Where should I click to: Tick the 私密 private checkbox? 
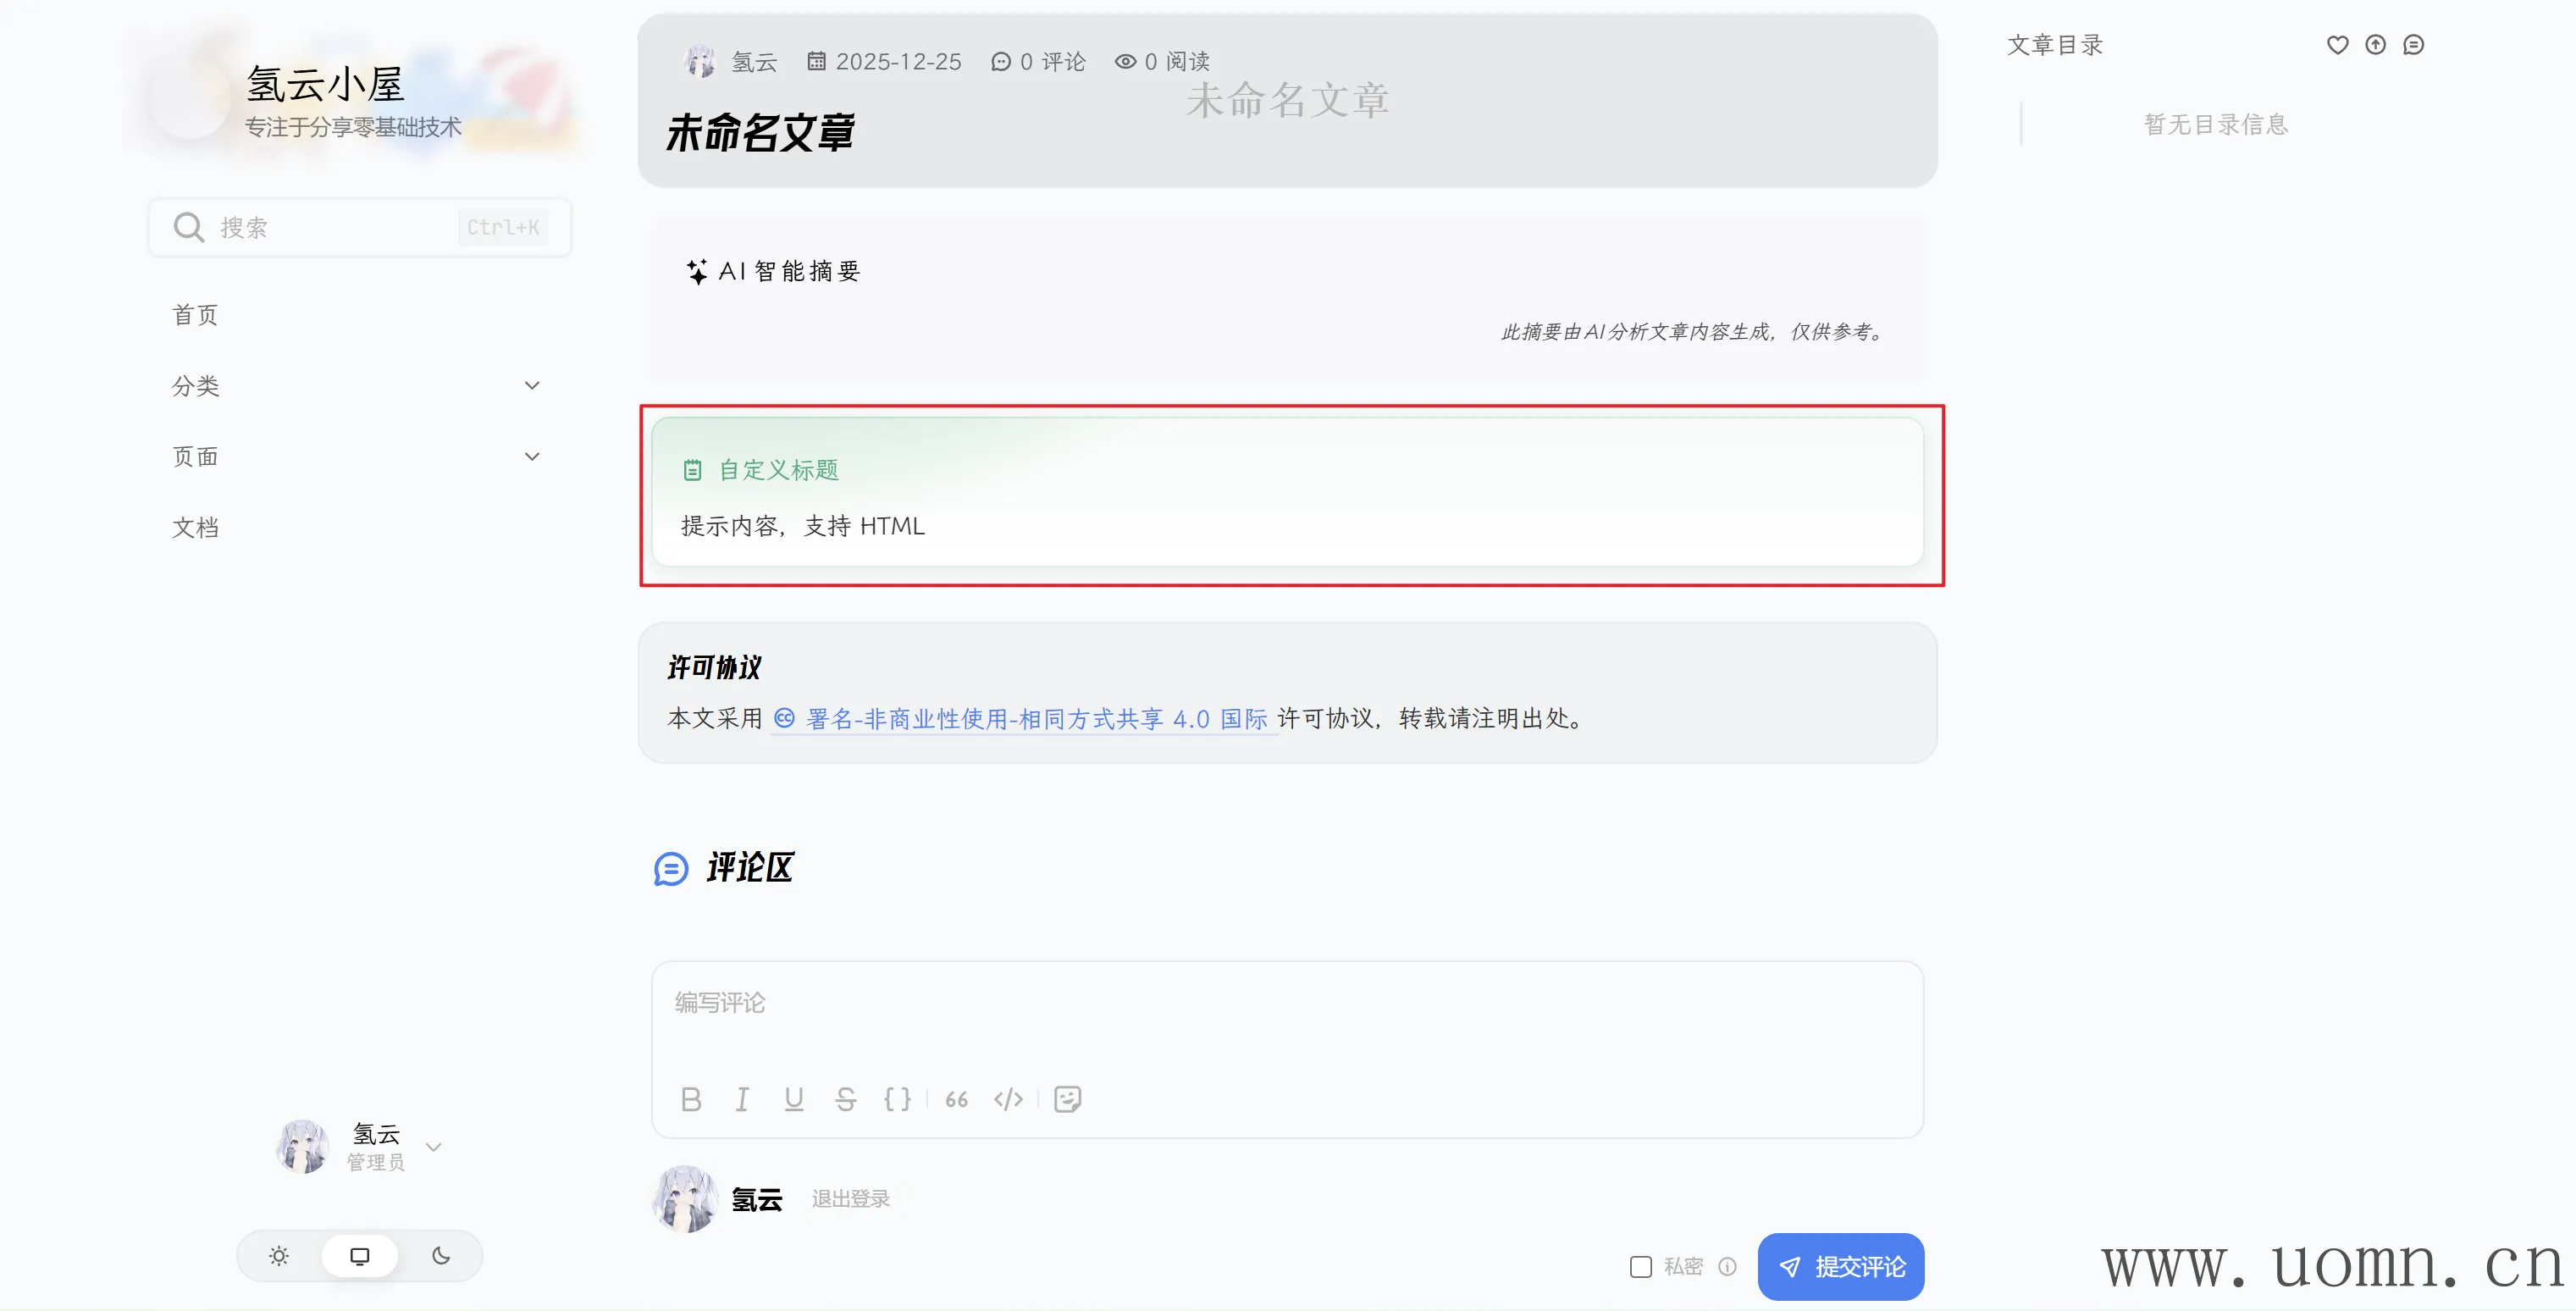click(1641, 1267)
